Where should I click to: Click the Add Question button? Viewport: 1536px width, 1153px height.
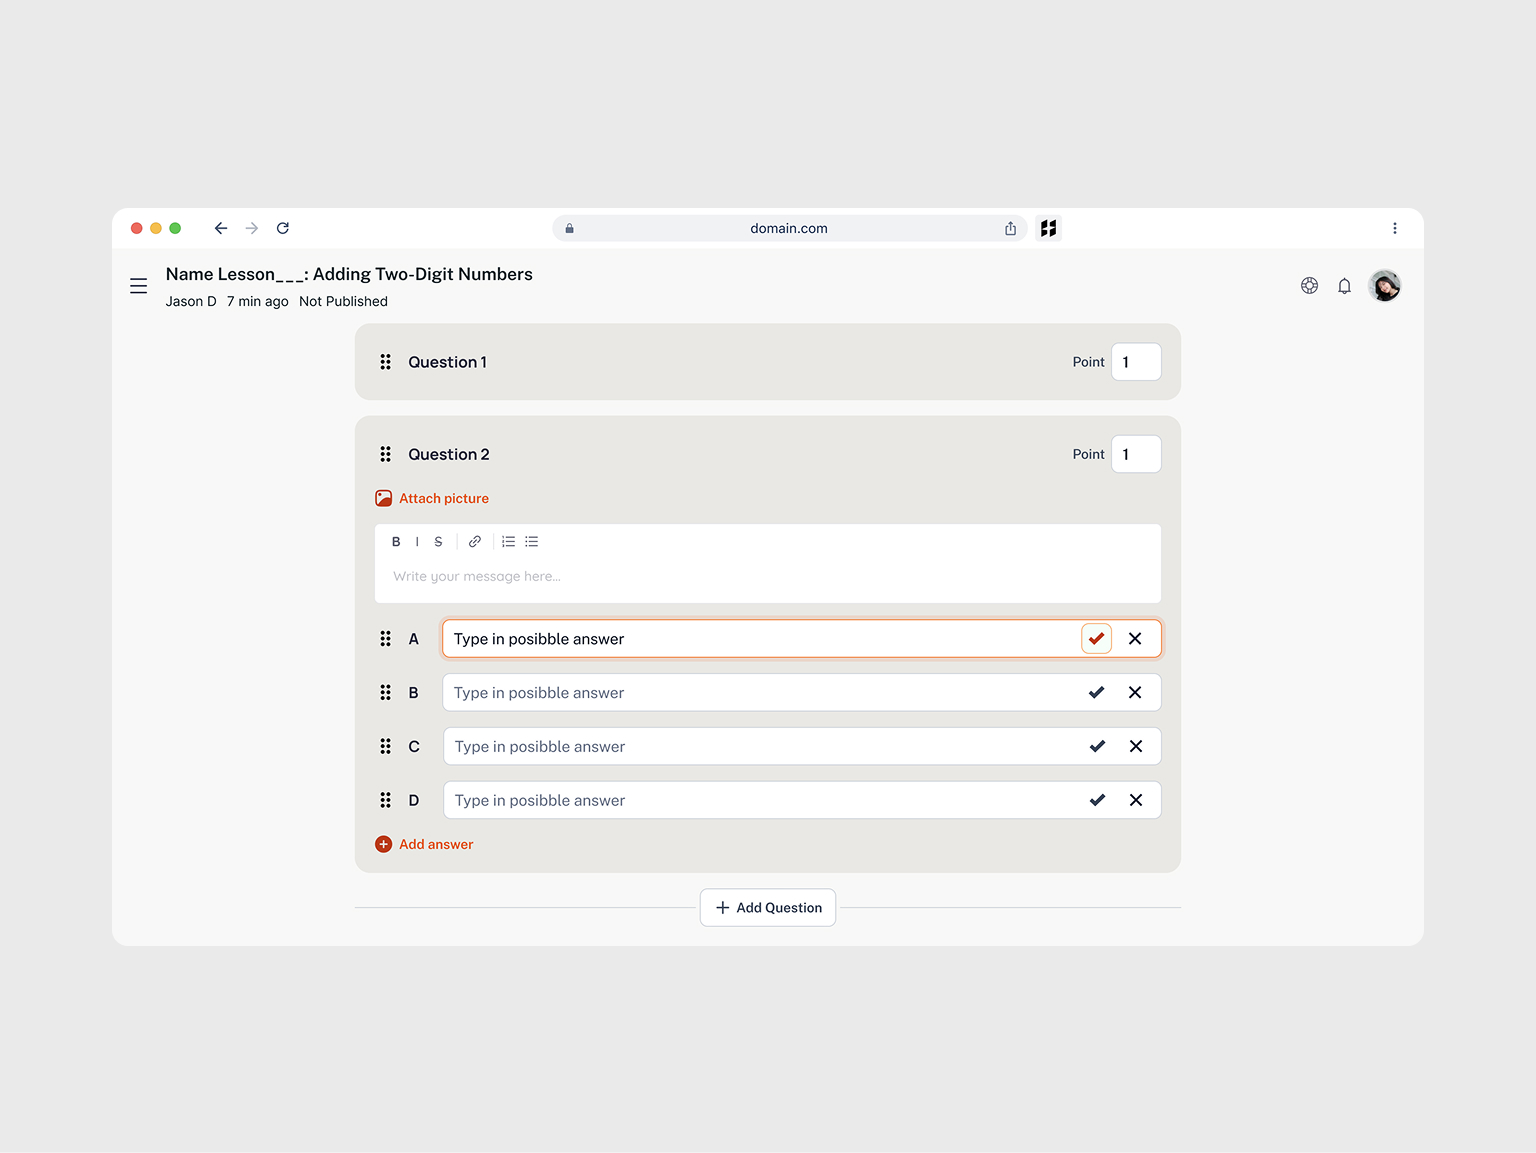coord(767,907)
